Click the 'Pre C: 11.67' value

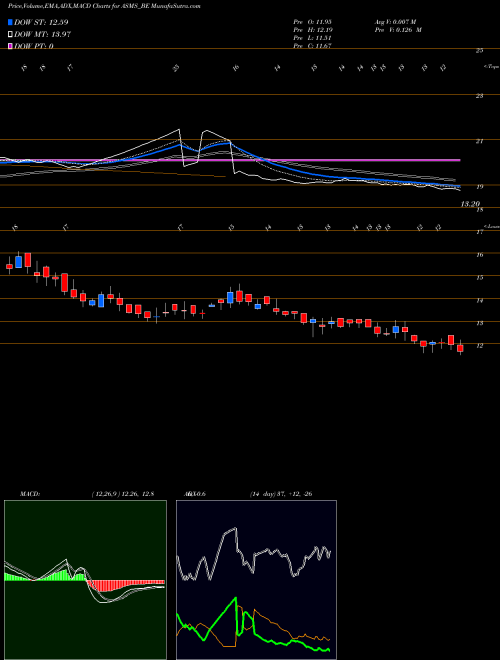tap(314, 46)
